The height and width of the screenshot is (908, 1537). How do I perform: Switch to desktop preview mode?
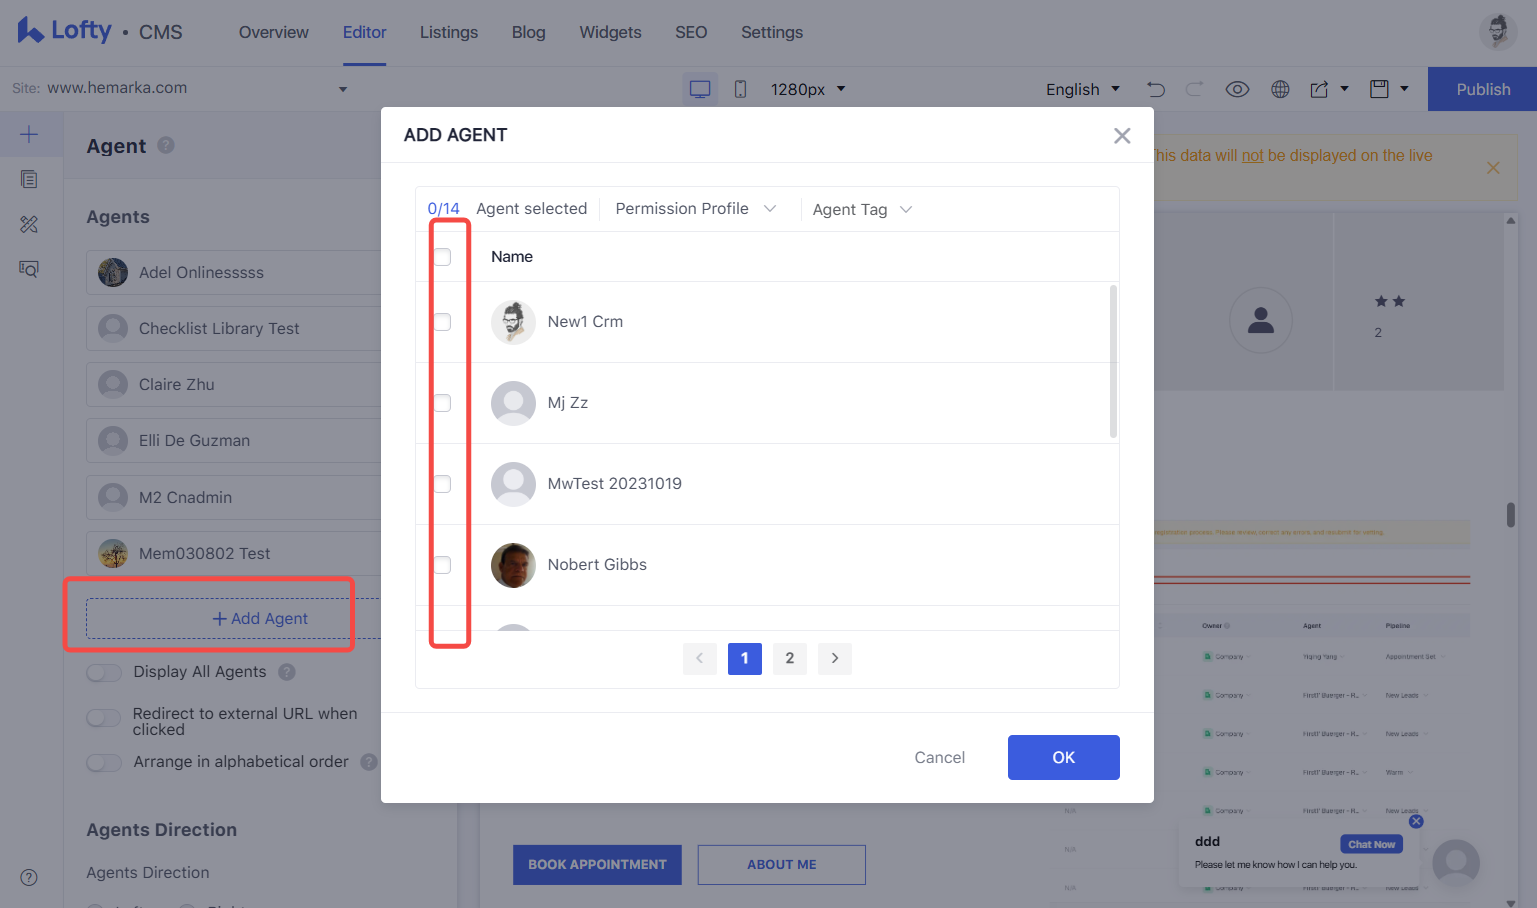coord(700,89)
